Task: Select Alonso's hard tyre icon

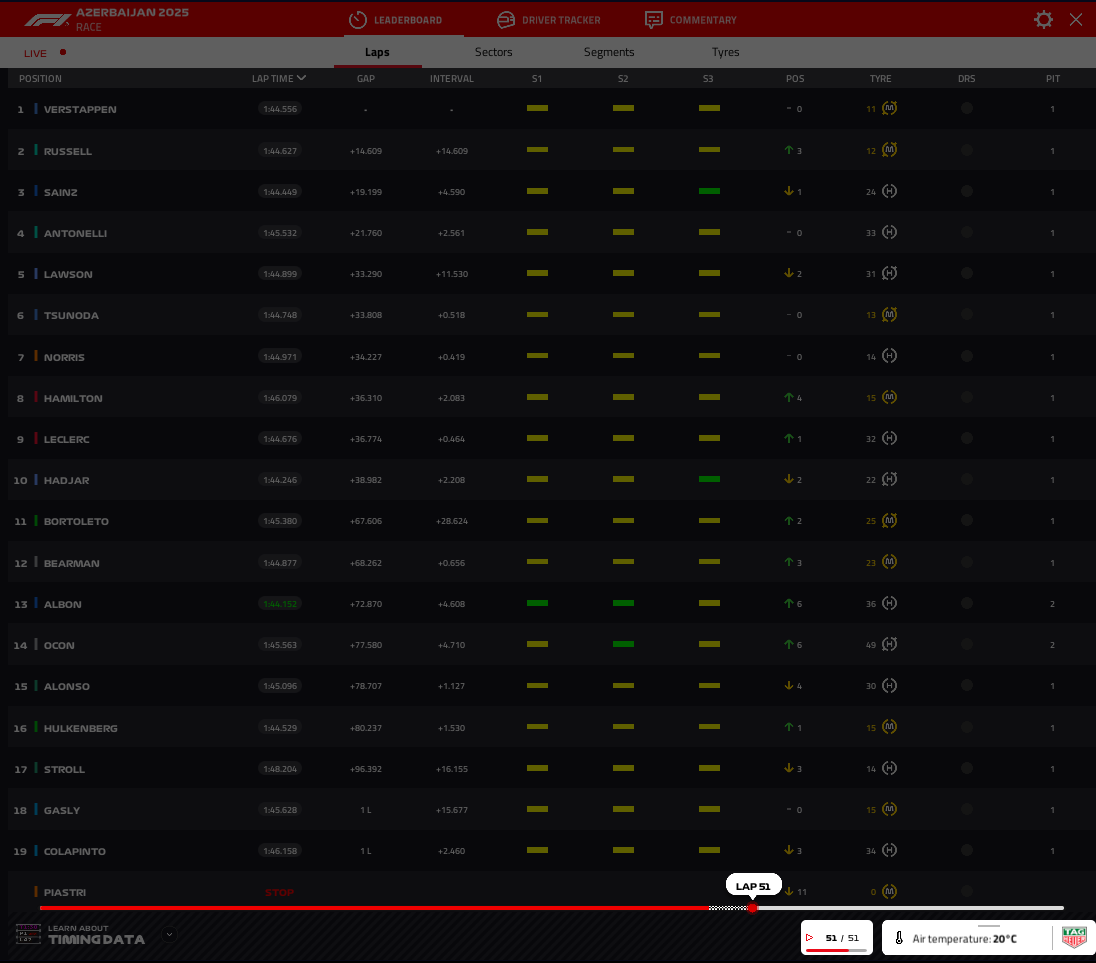Action: [889, 686]
